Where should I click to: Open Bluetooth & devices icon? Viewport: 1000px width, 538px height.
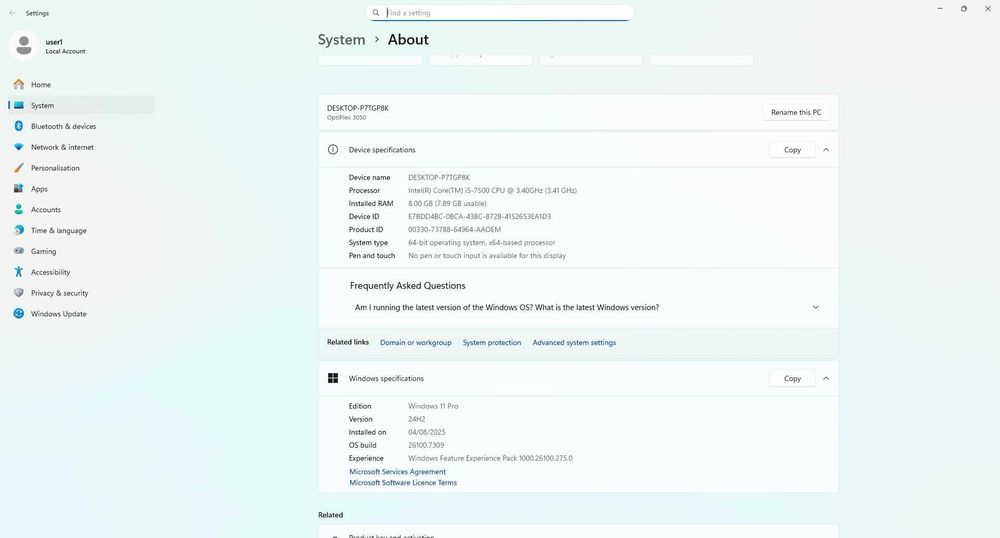click(x=18, y=126)
